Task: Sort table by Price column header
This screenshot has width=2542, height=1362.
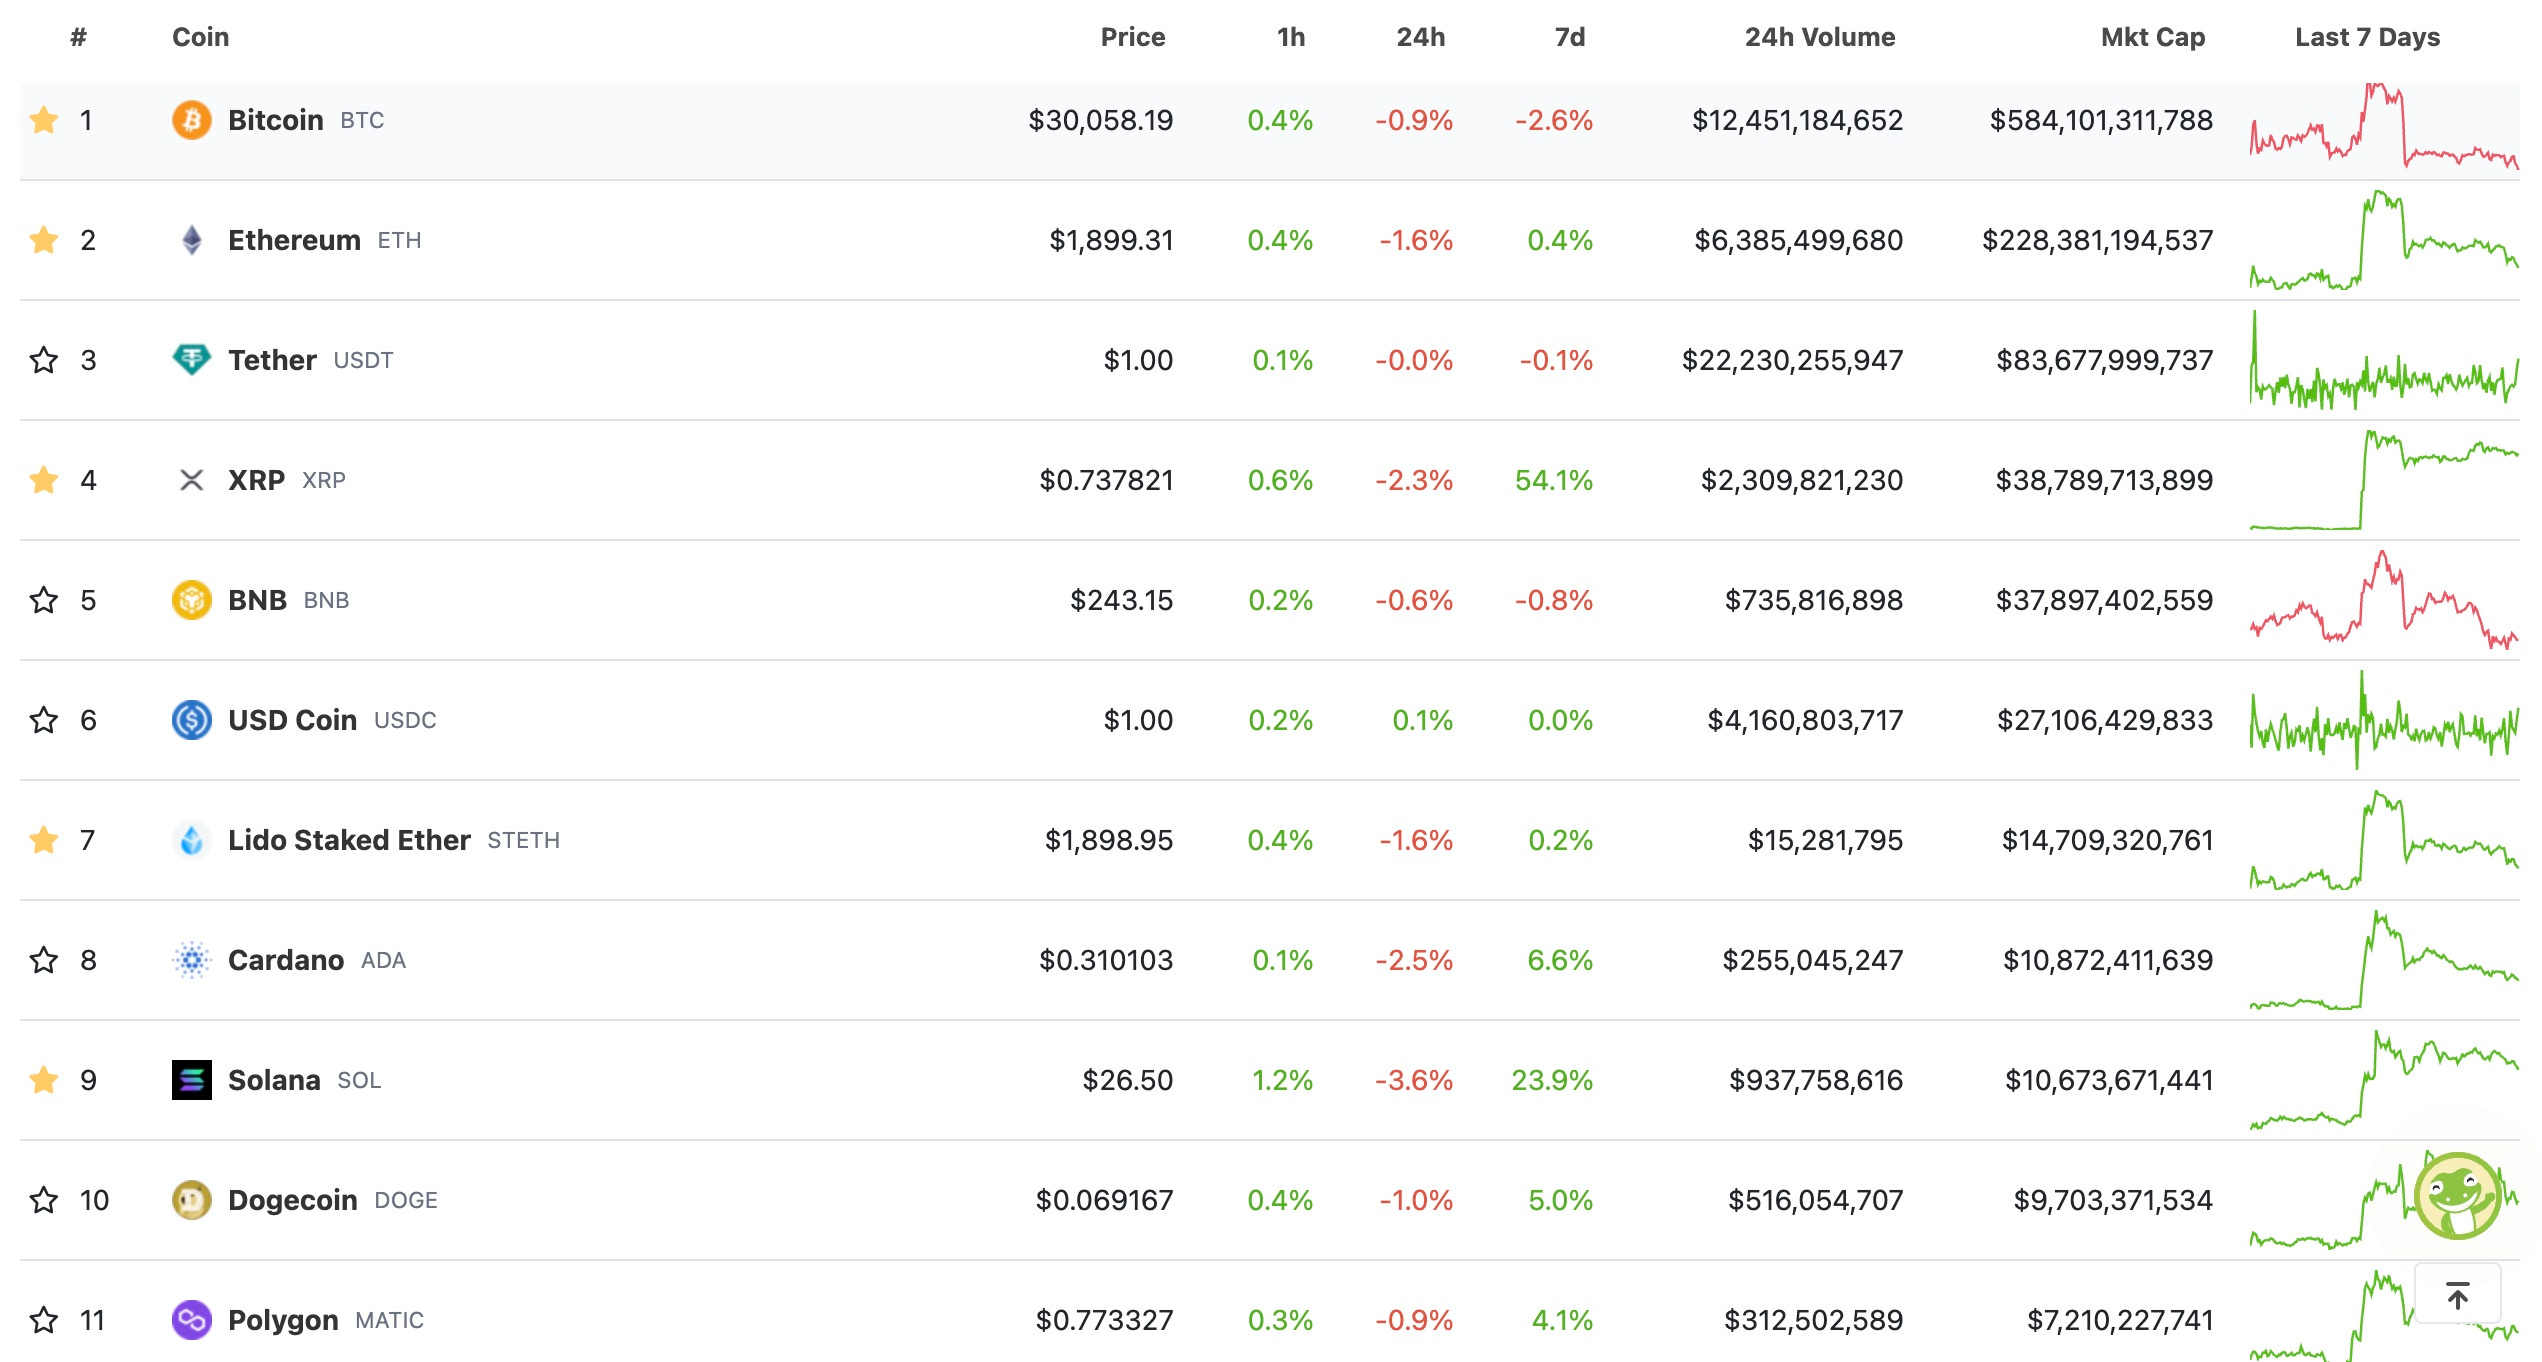Action: 1133,37
